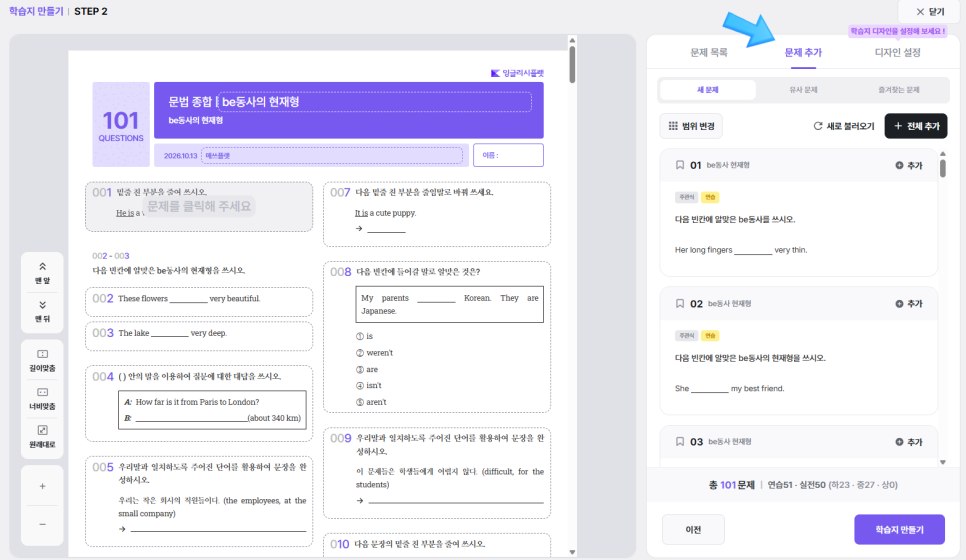Switch to the 문제 추가 tab

point(803,52)
